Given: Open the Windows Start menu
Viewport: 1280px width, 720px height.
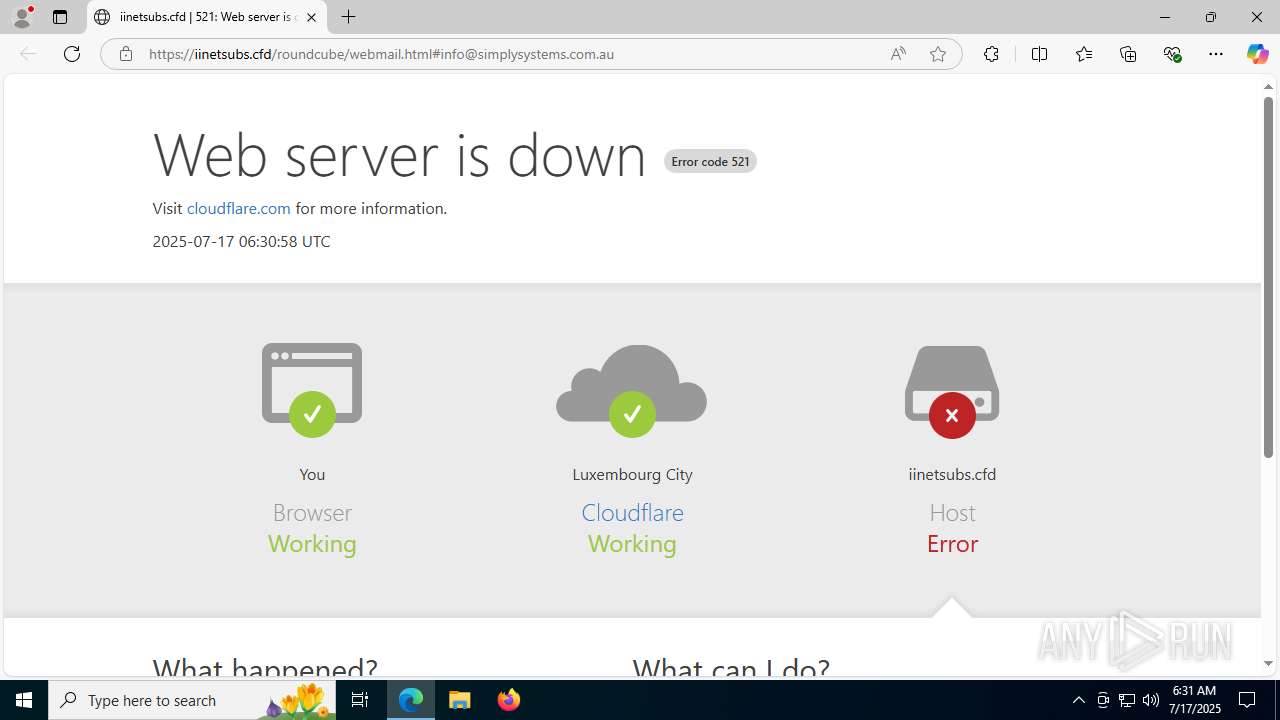Looking at the screenshot, I should click(x=24, y=700).
